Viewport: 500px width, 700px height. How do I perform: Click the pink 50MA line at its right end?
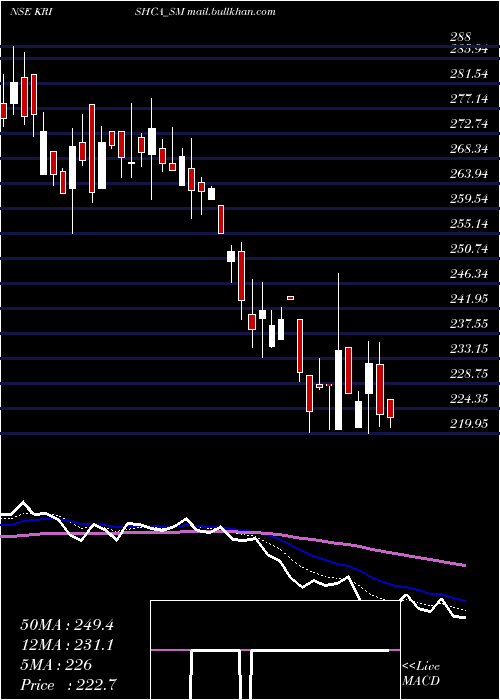(463, 565)
